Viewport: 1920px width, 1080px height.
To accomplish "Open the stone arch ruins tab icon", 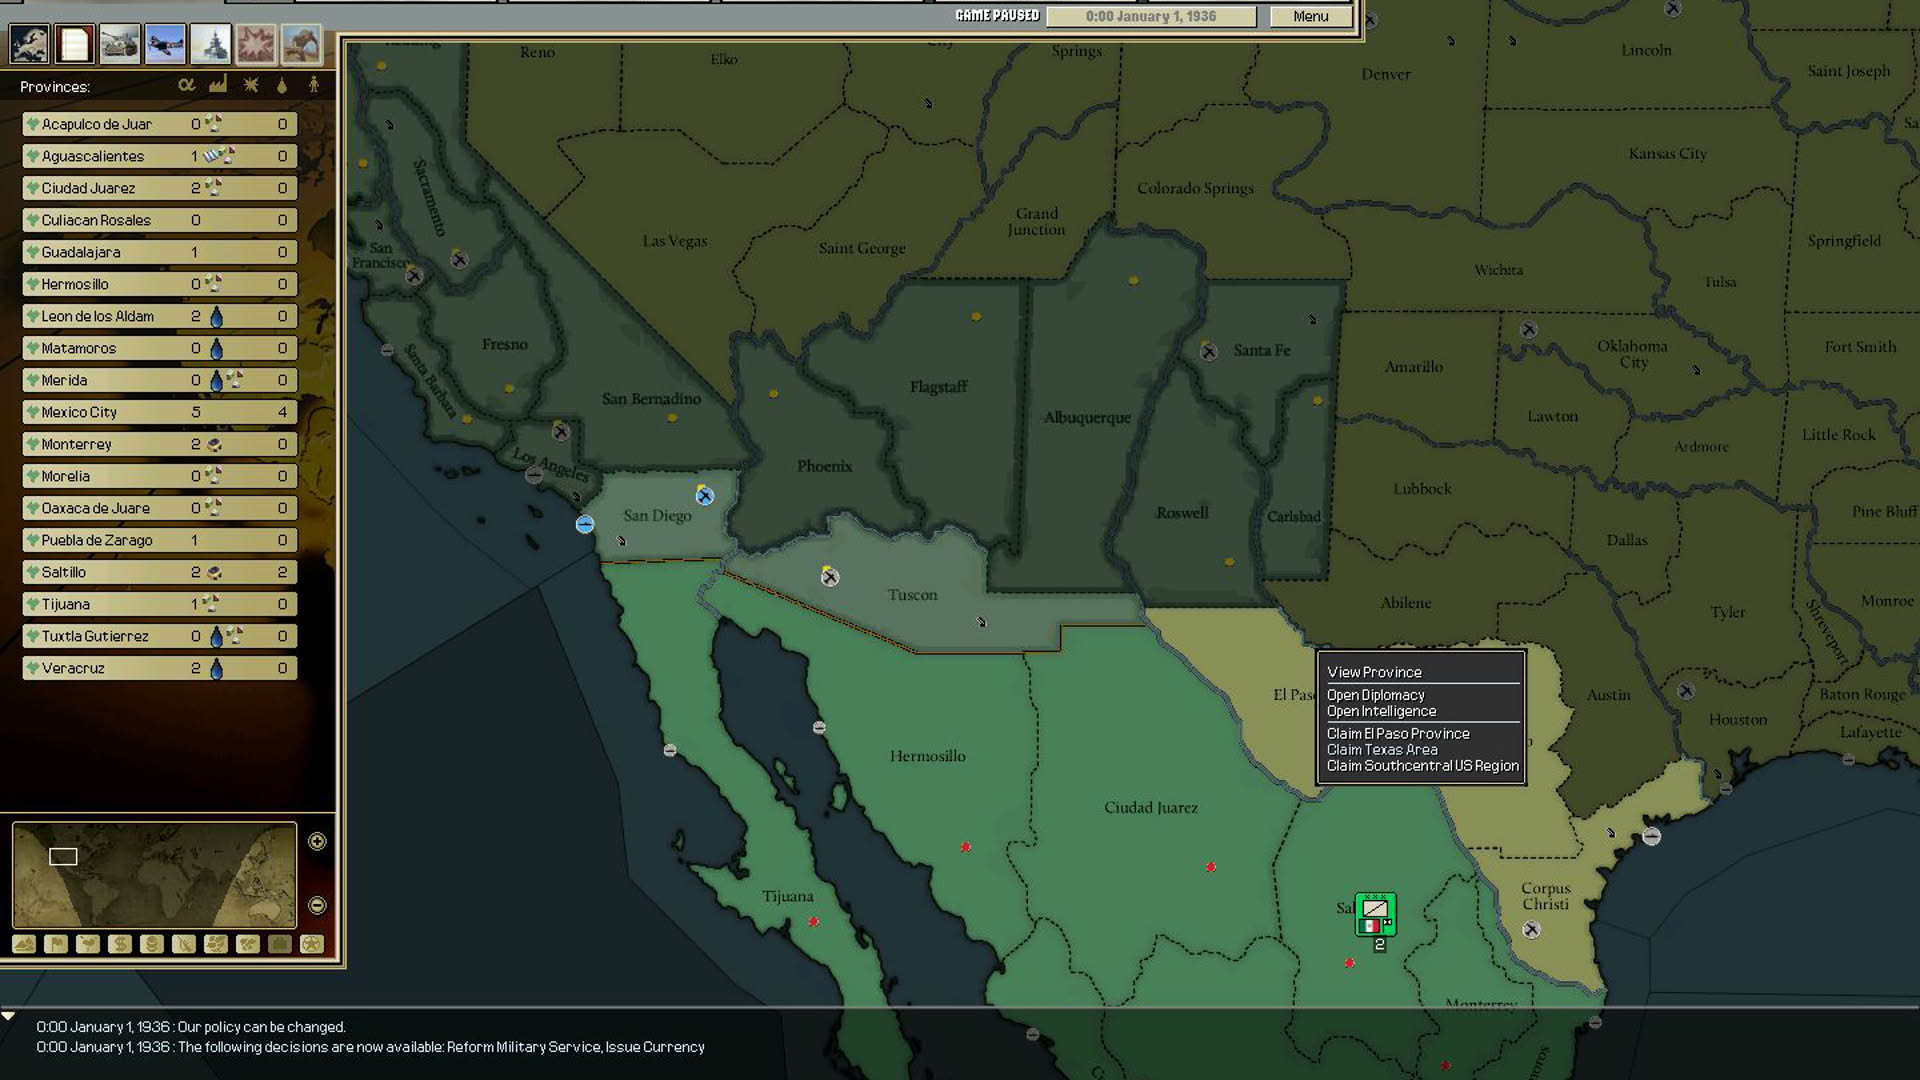I will 302,44.
